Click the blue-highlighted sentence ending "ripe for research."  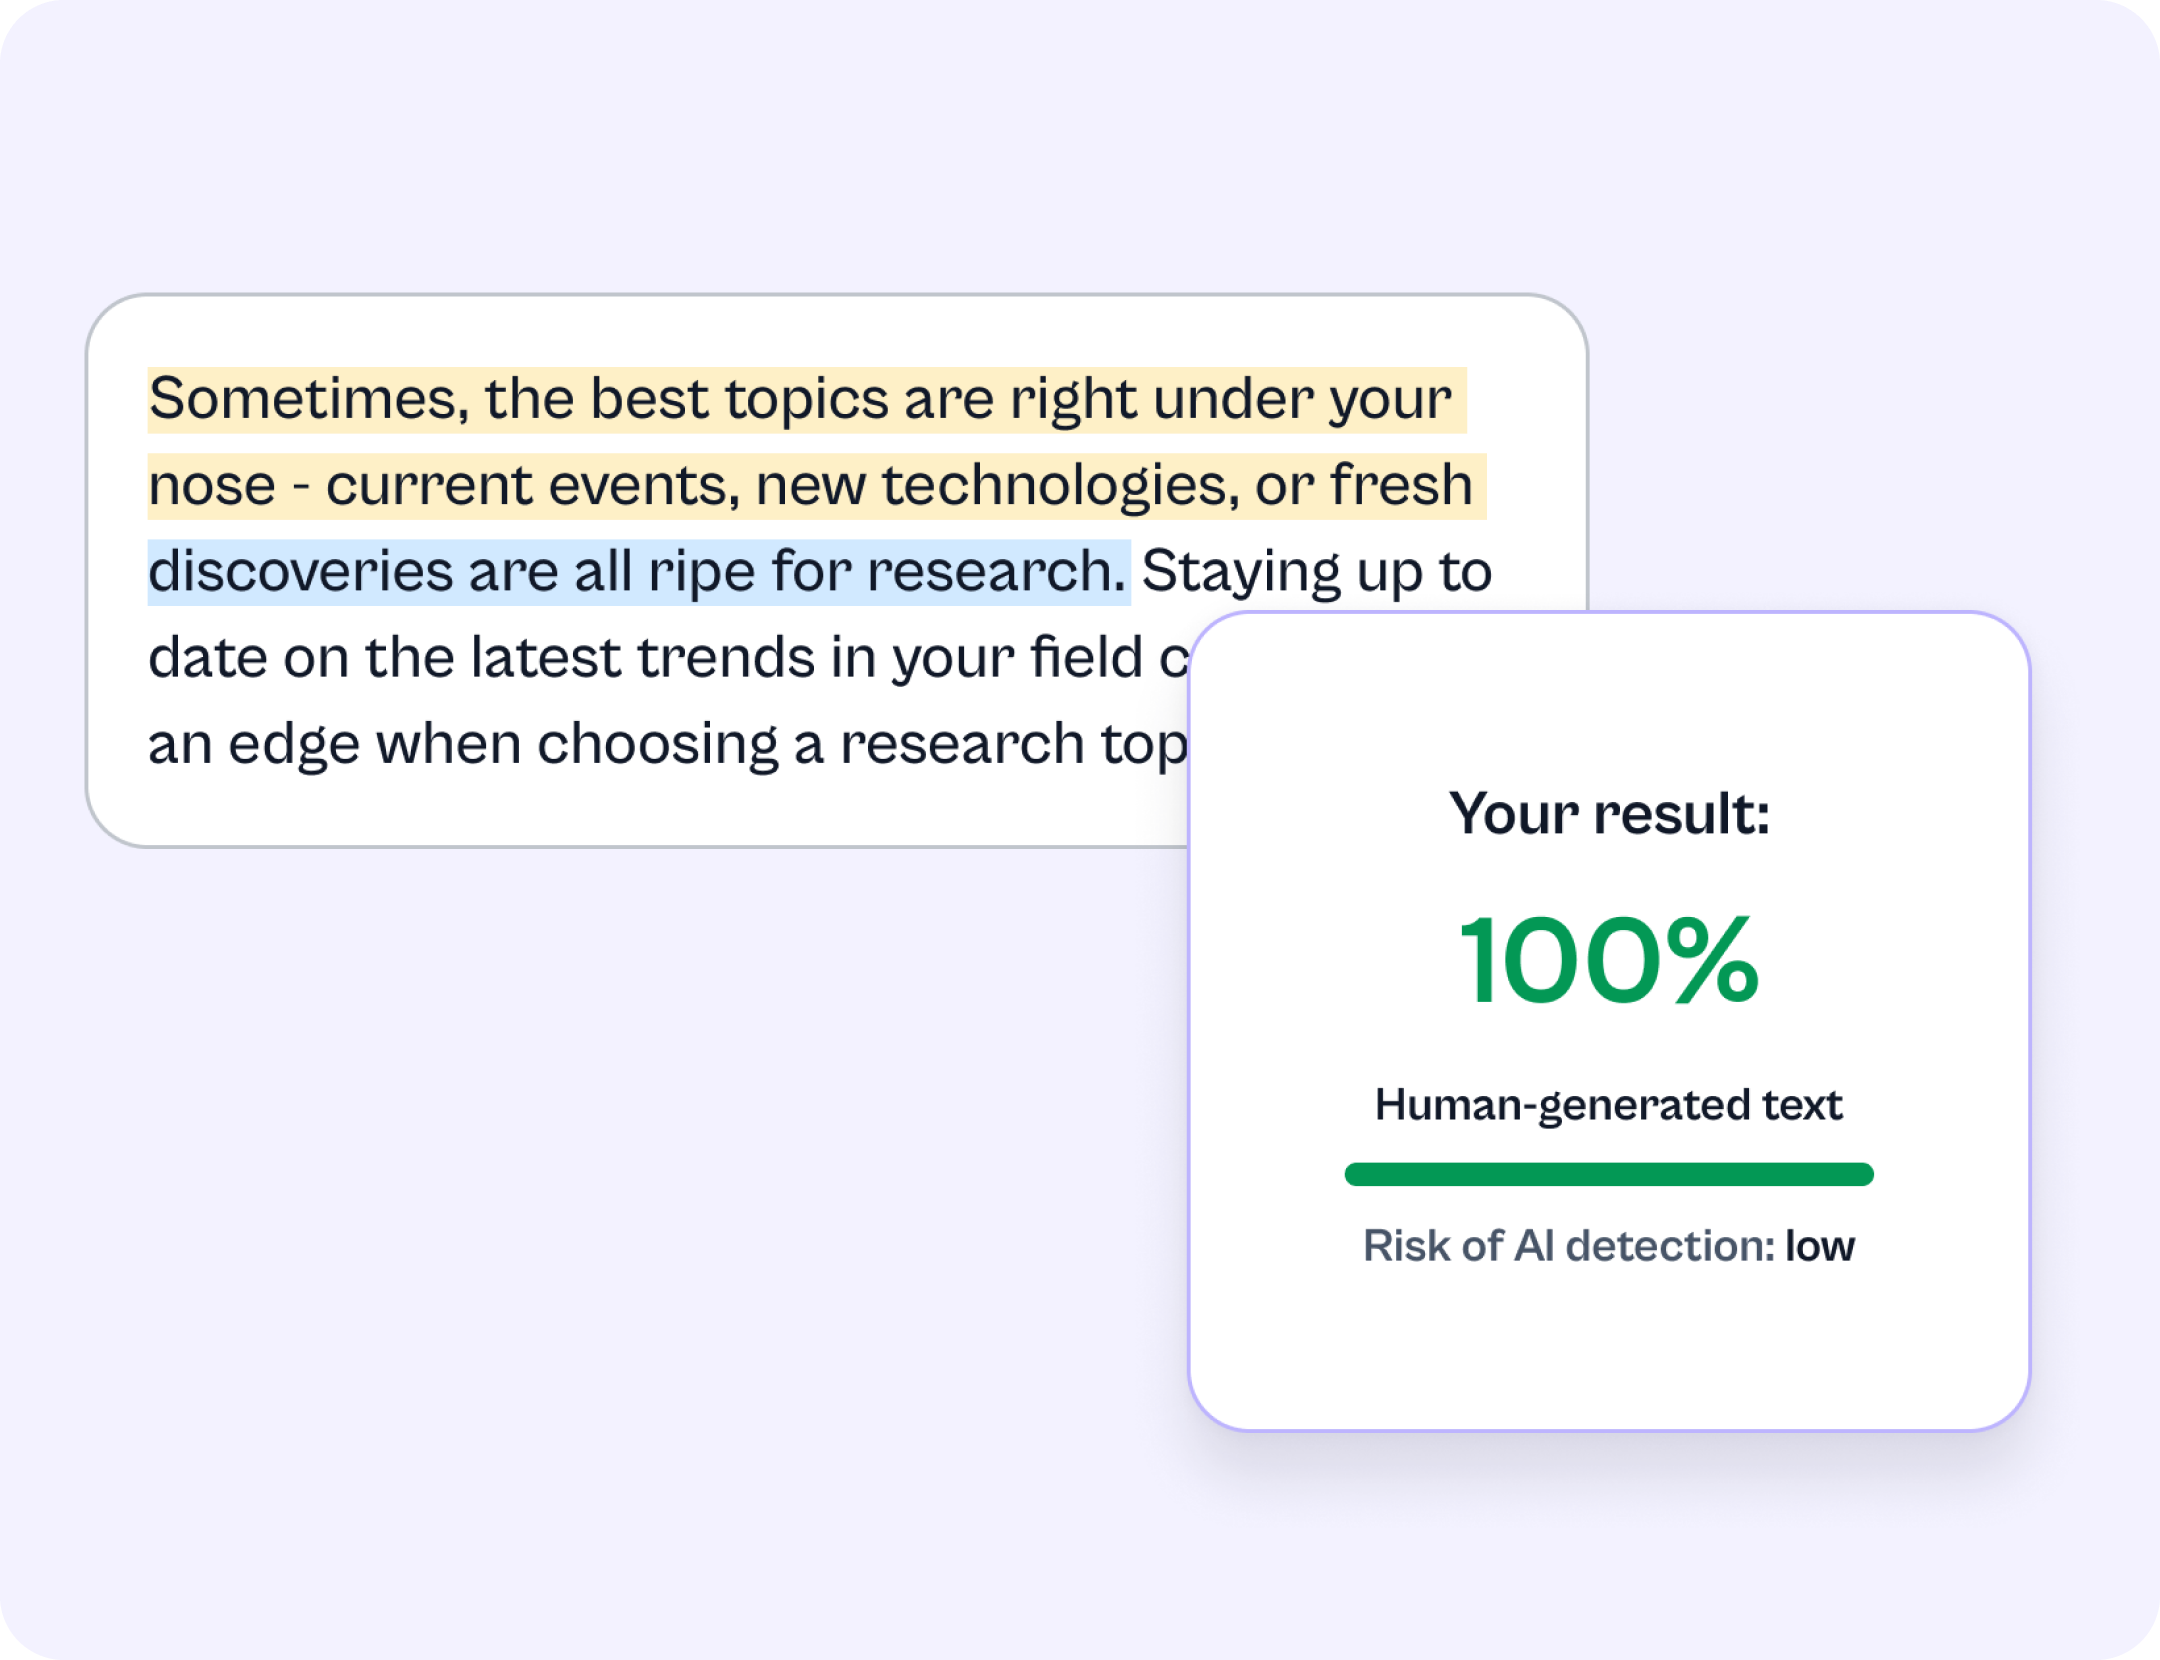[x=639, y=572]
